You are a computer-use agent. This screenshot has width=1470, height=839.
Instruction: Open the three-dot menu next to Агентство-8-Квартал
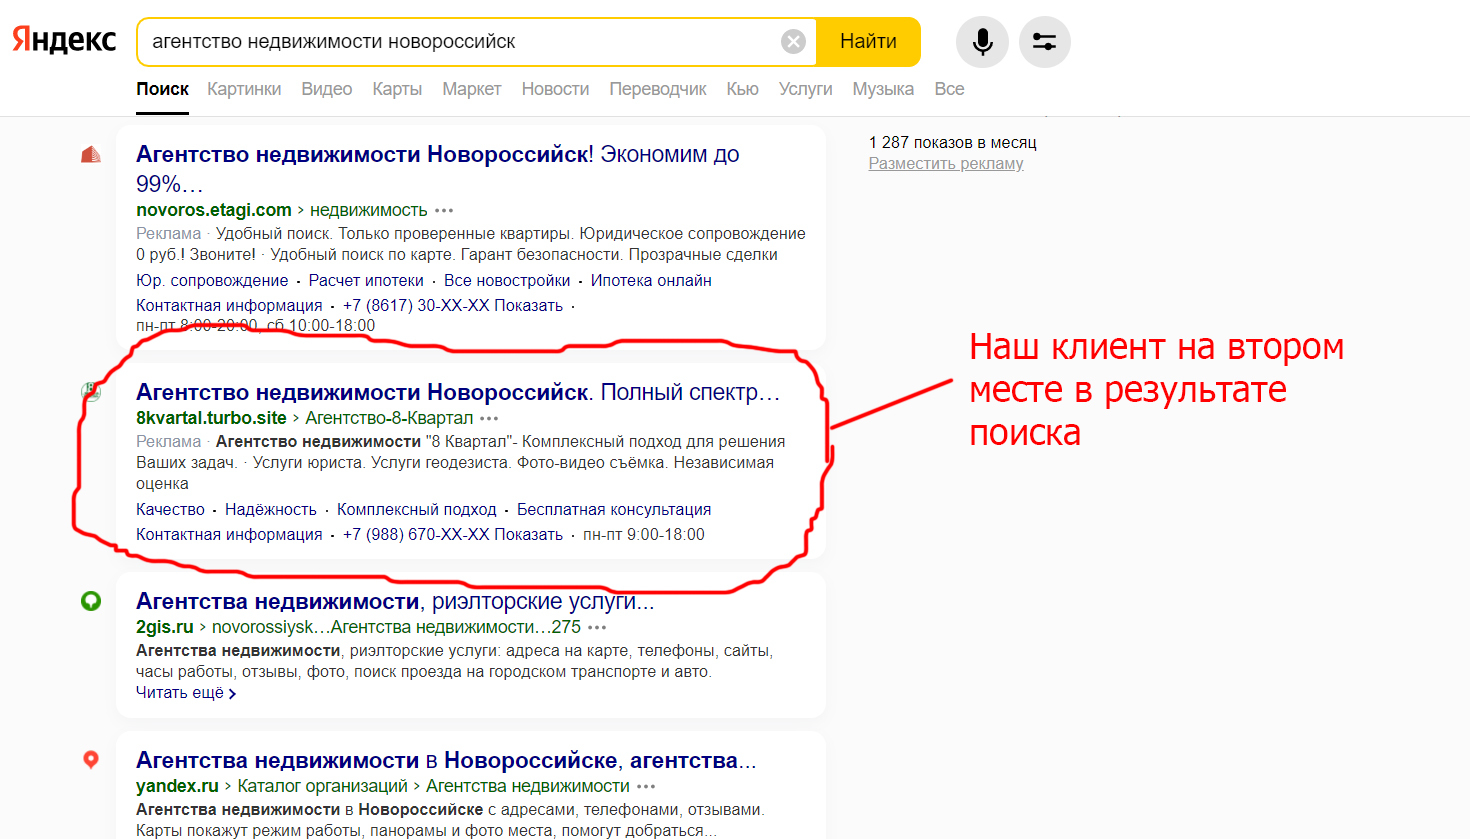pos(489,419)
